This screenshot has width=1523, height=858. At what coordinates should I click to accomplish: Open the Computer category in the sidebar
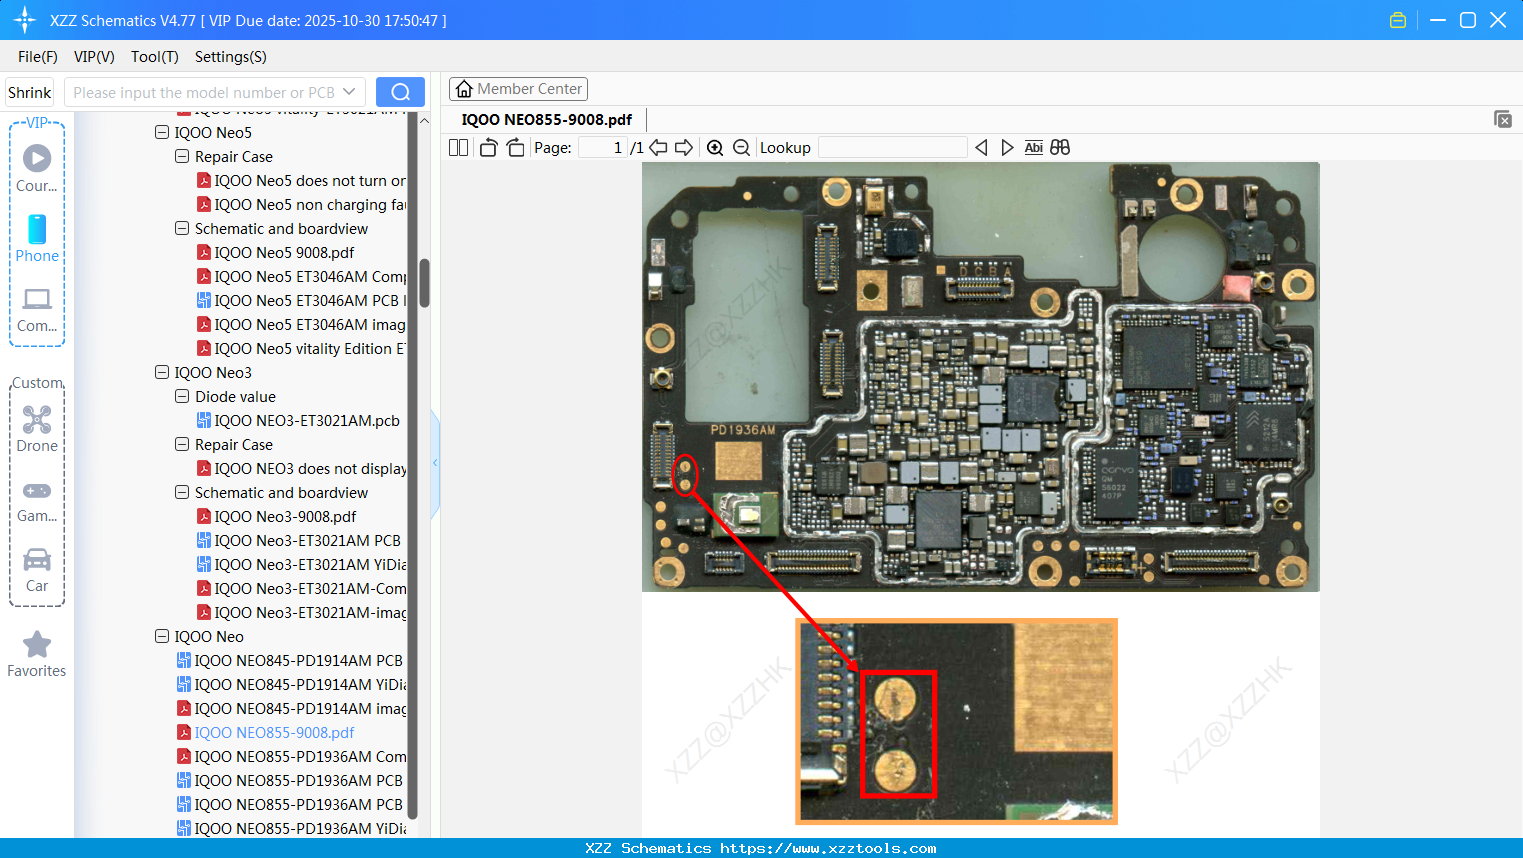point(37,310)
